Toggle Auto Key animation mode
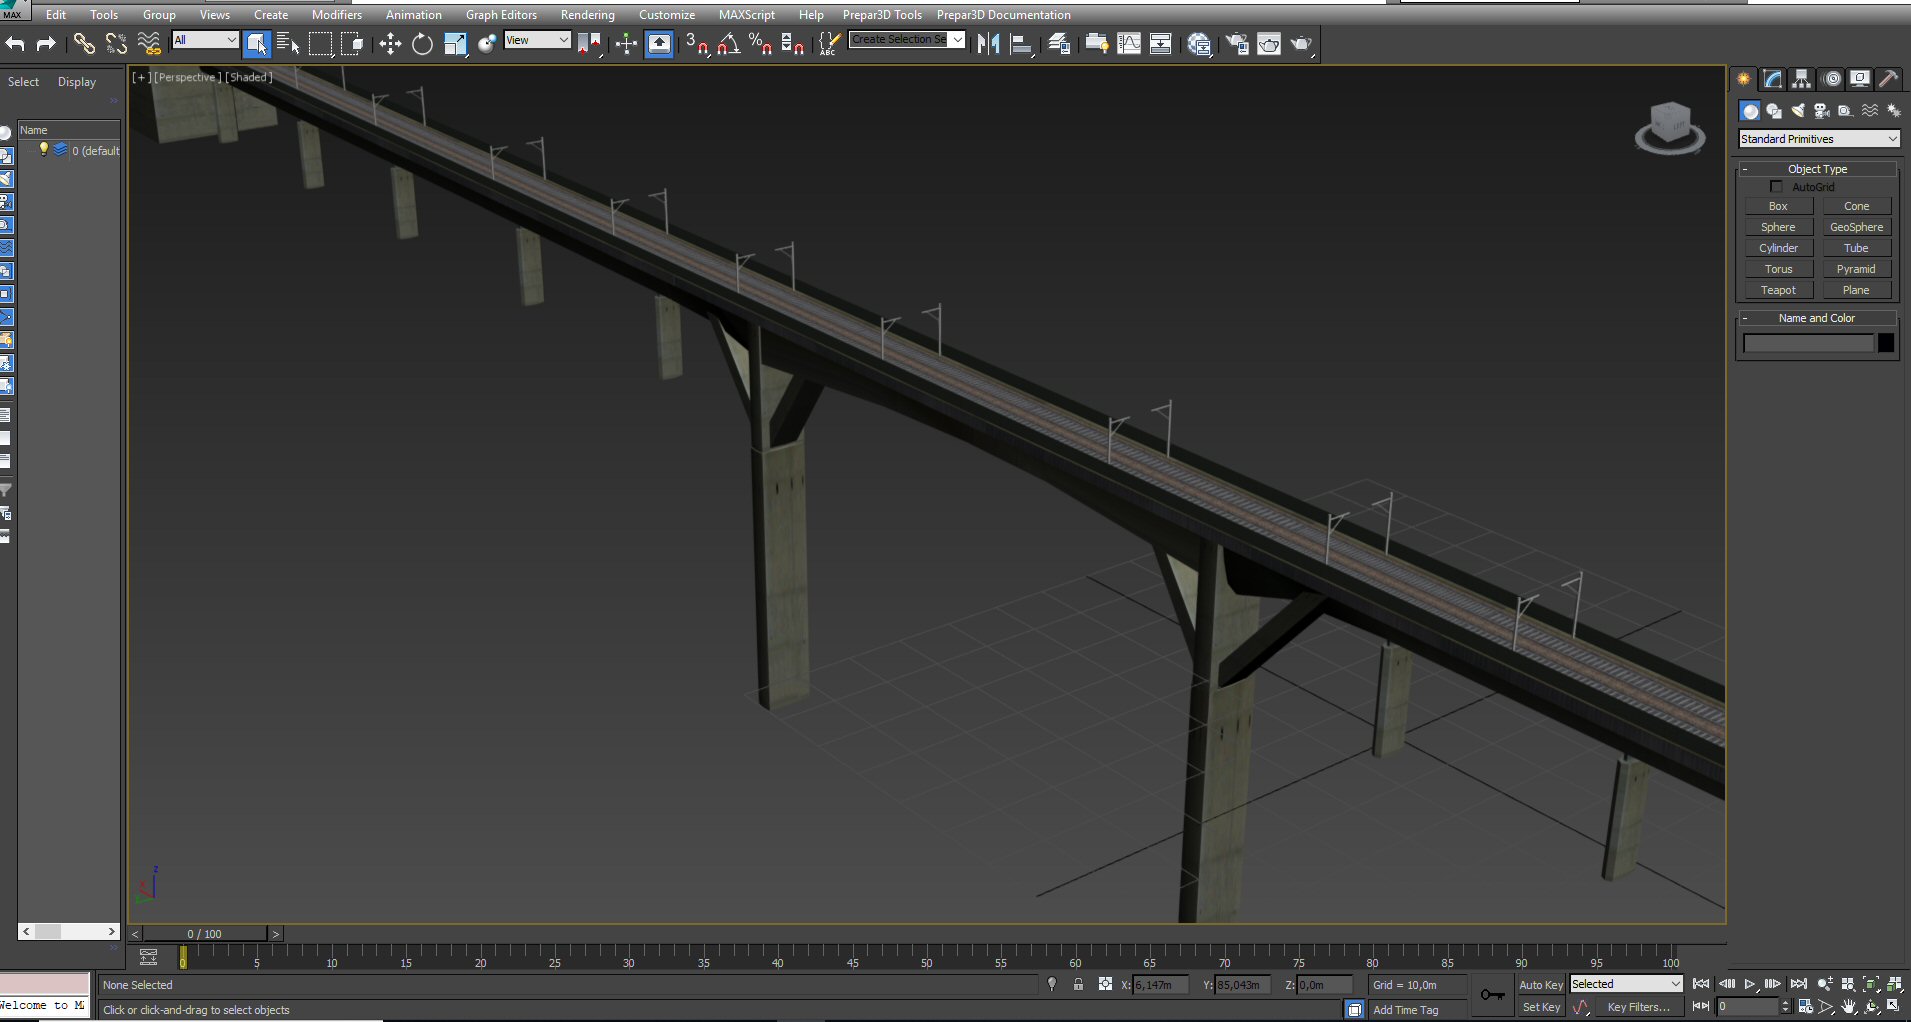This screenshot has height=1022, width=1911. 1540,985
